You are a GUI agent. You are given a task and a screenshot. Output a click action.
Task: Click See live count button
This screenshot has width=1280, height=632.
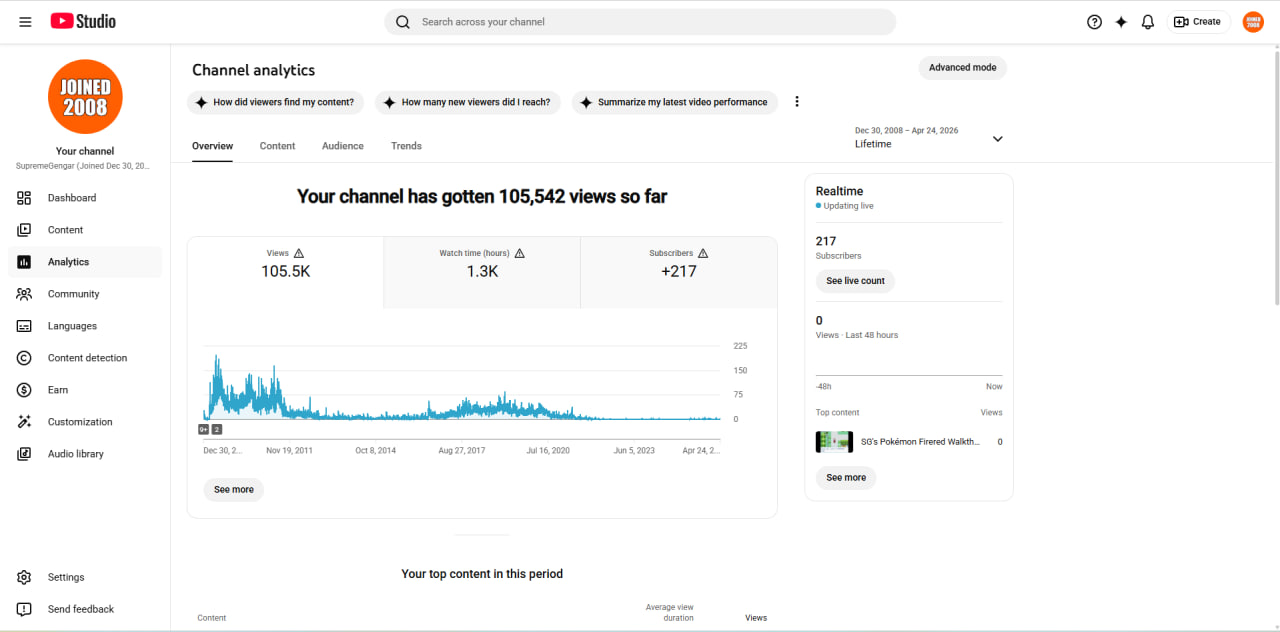tap(855, 281)
